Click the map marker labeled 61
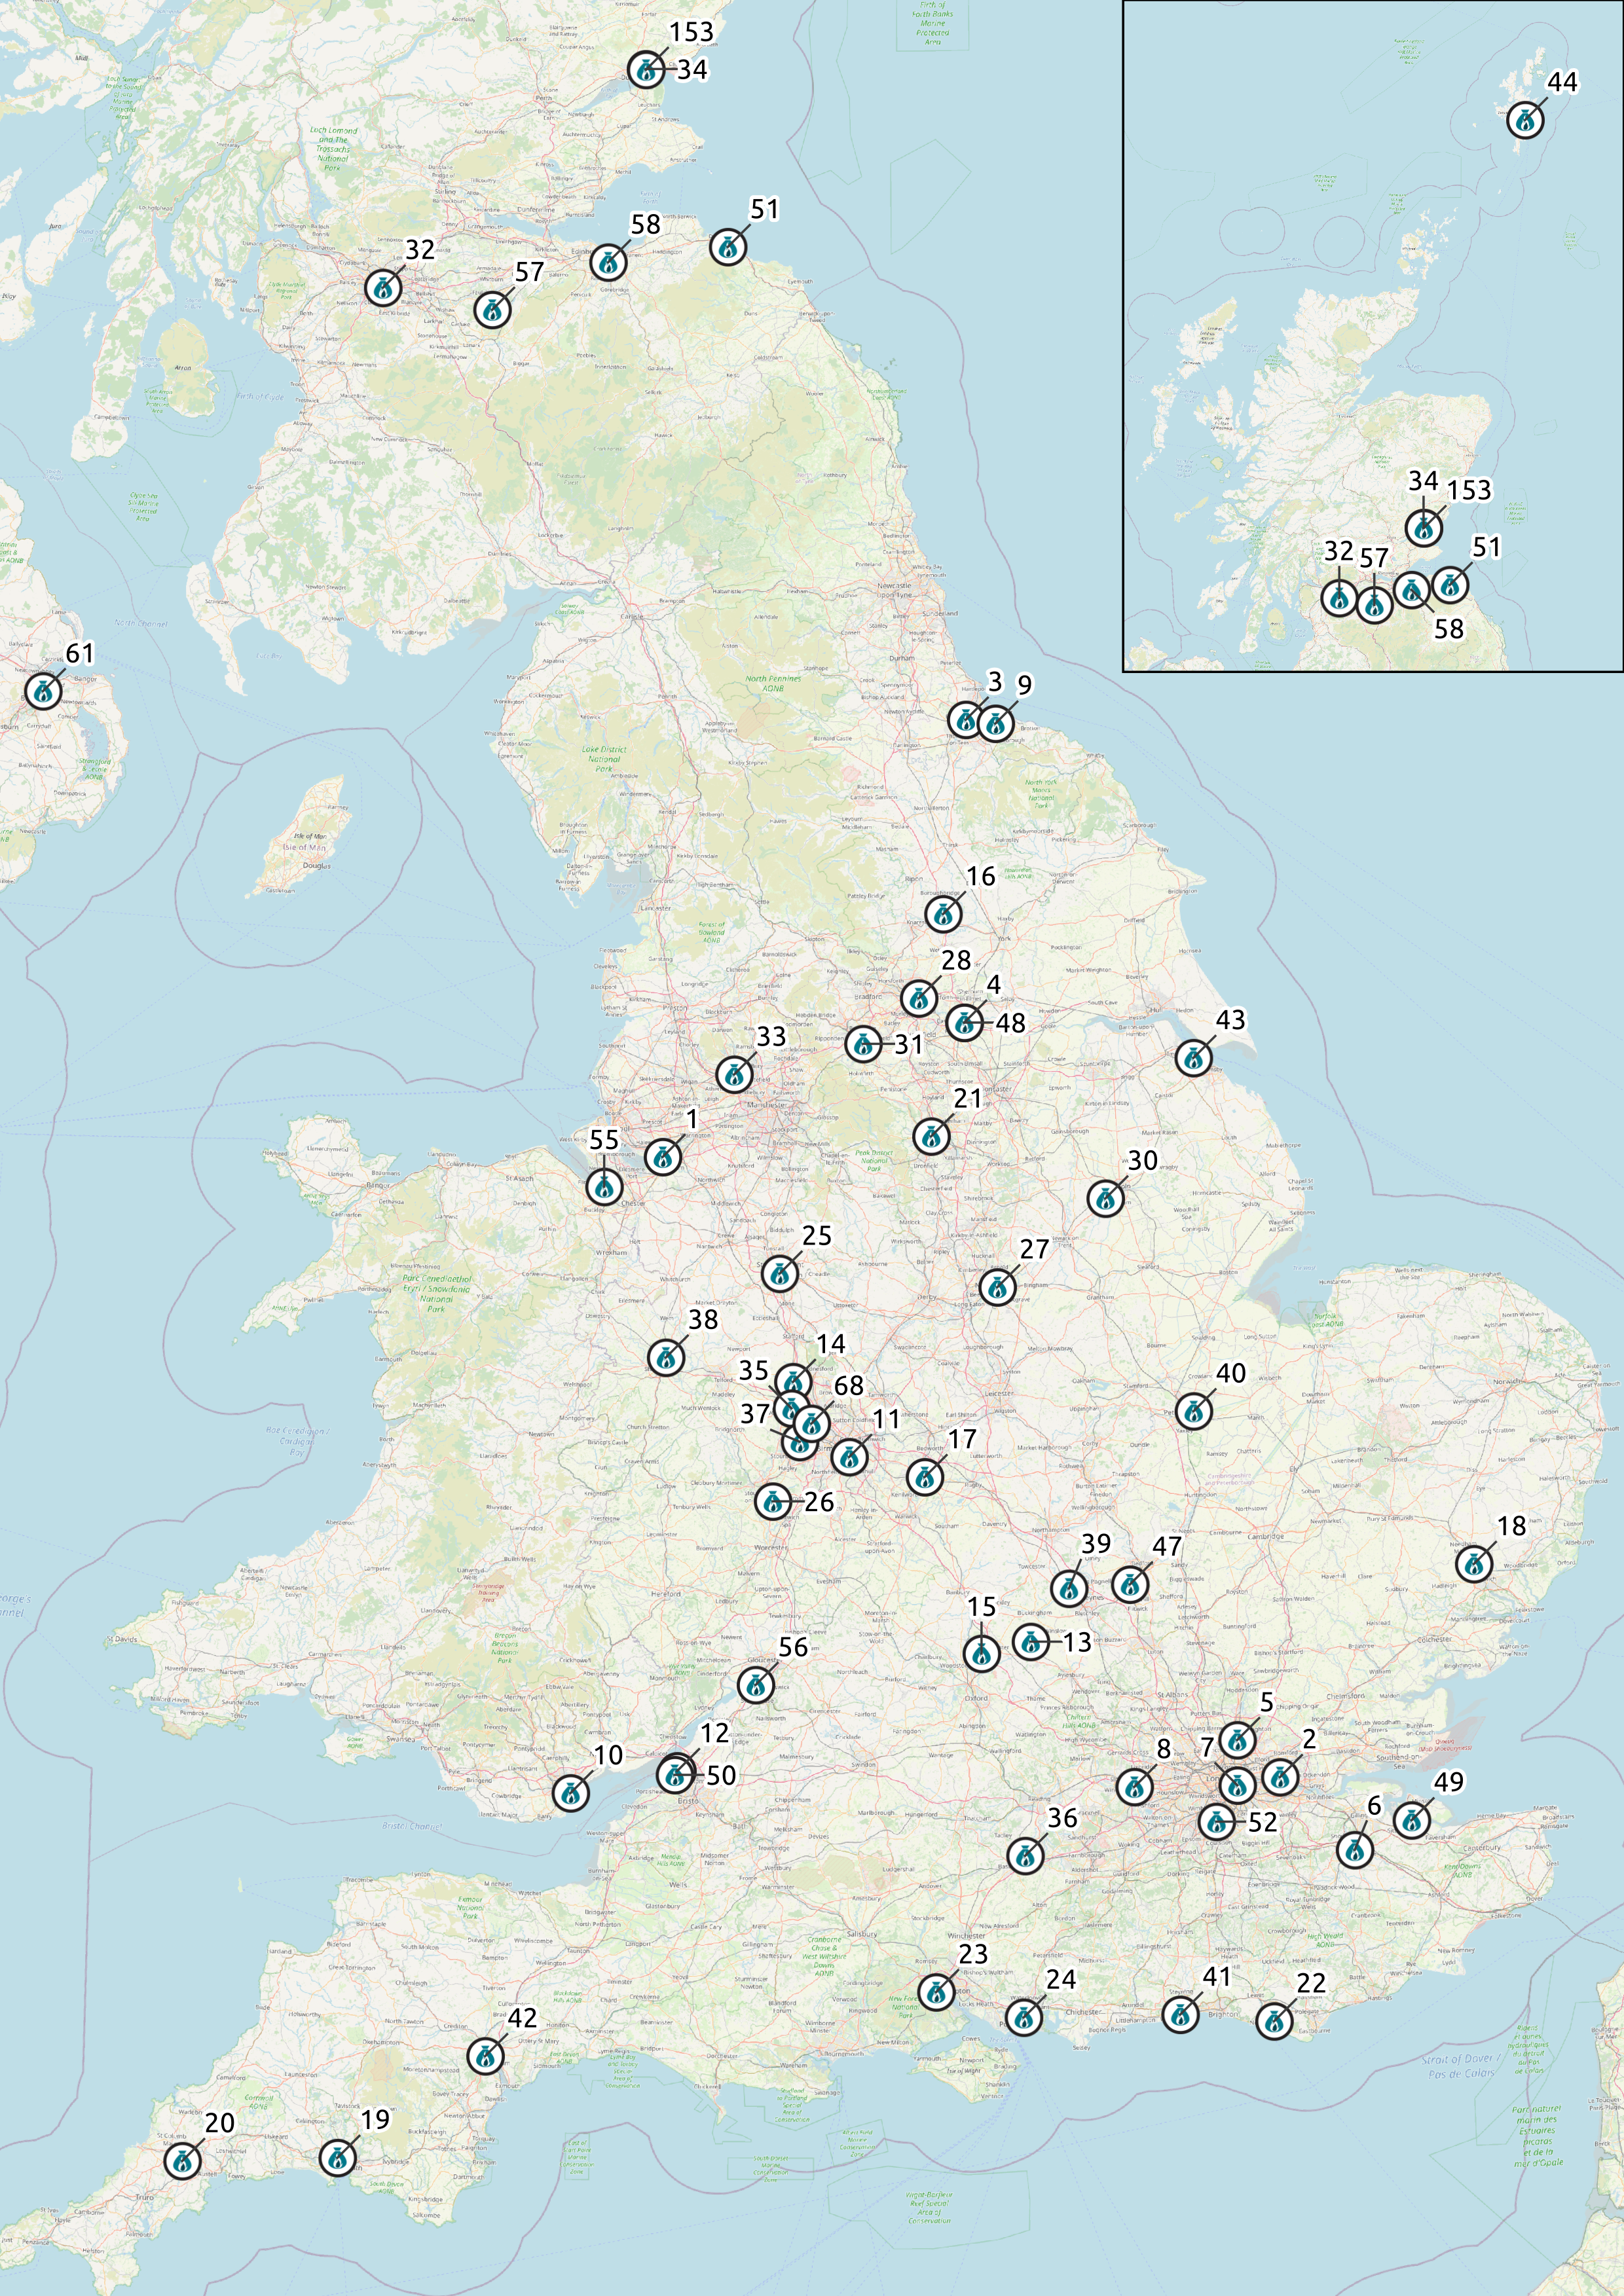Image resolution: width=1624 pixels, height=2296 pixels. coord(43,690)
